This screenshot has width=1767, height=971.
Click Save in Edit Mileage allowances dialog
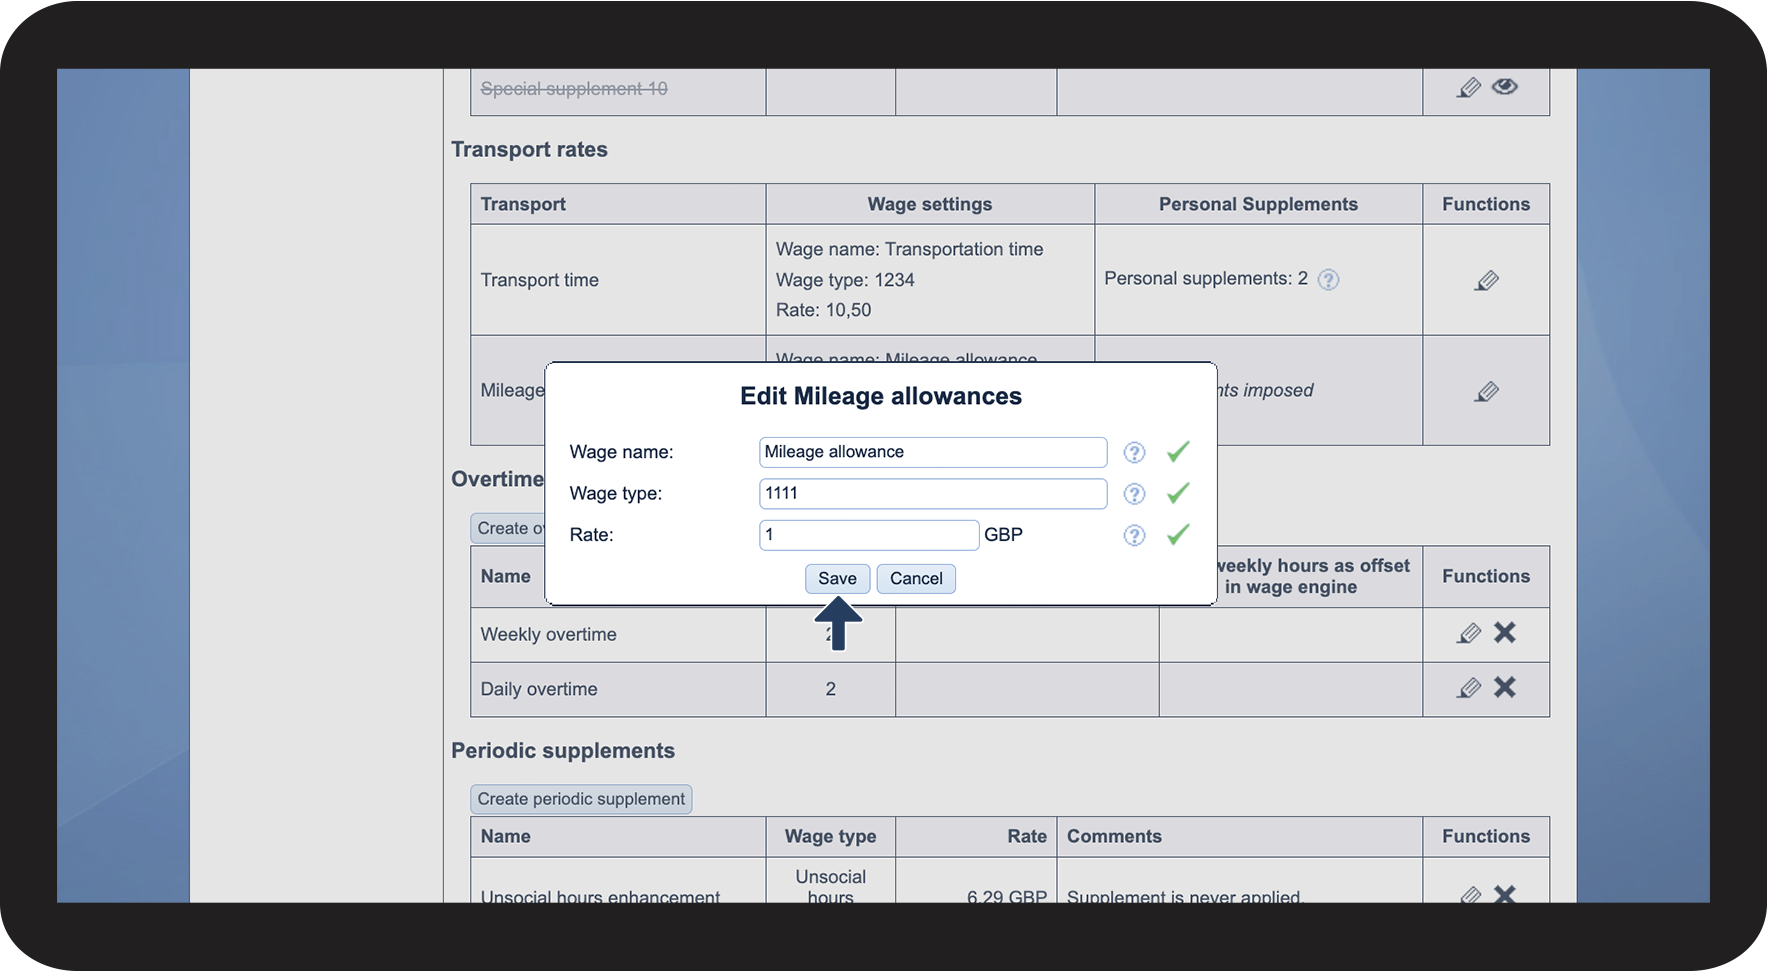pos(836,579)
